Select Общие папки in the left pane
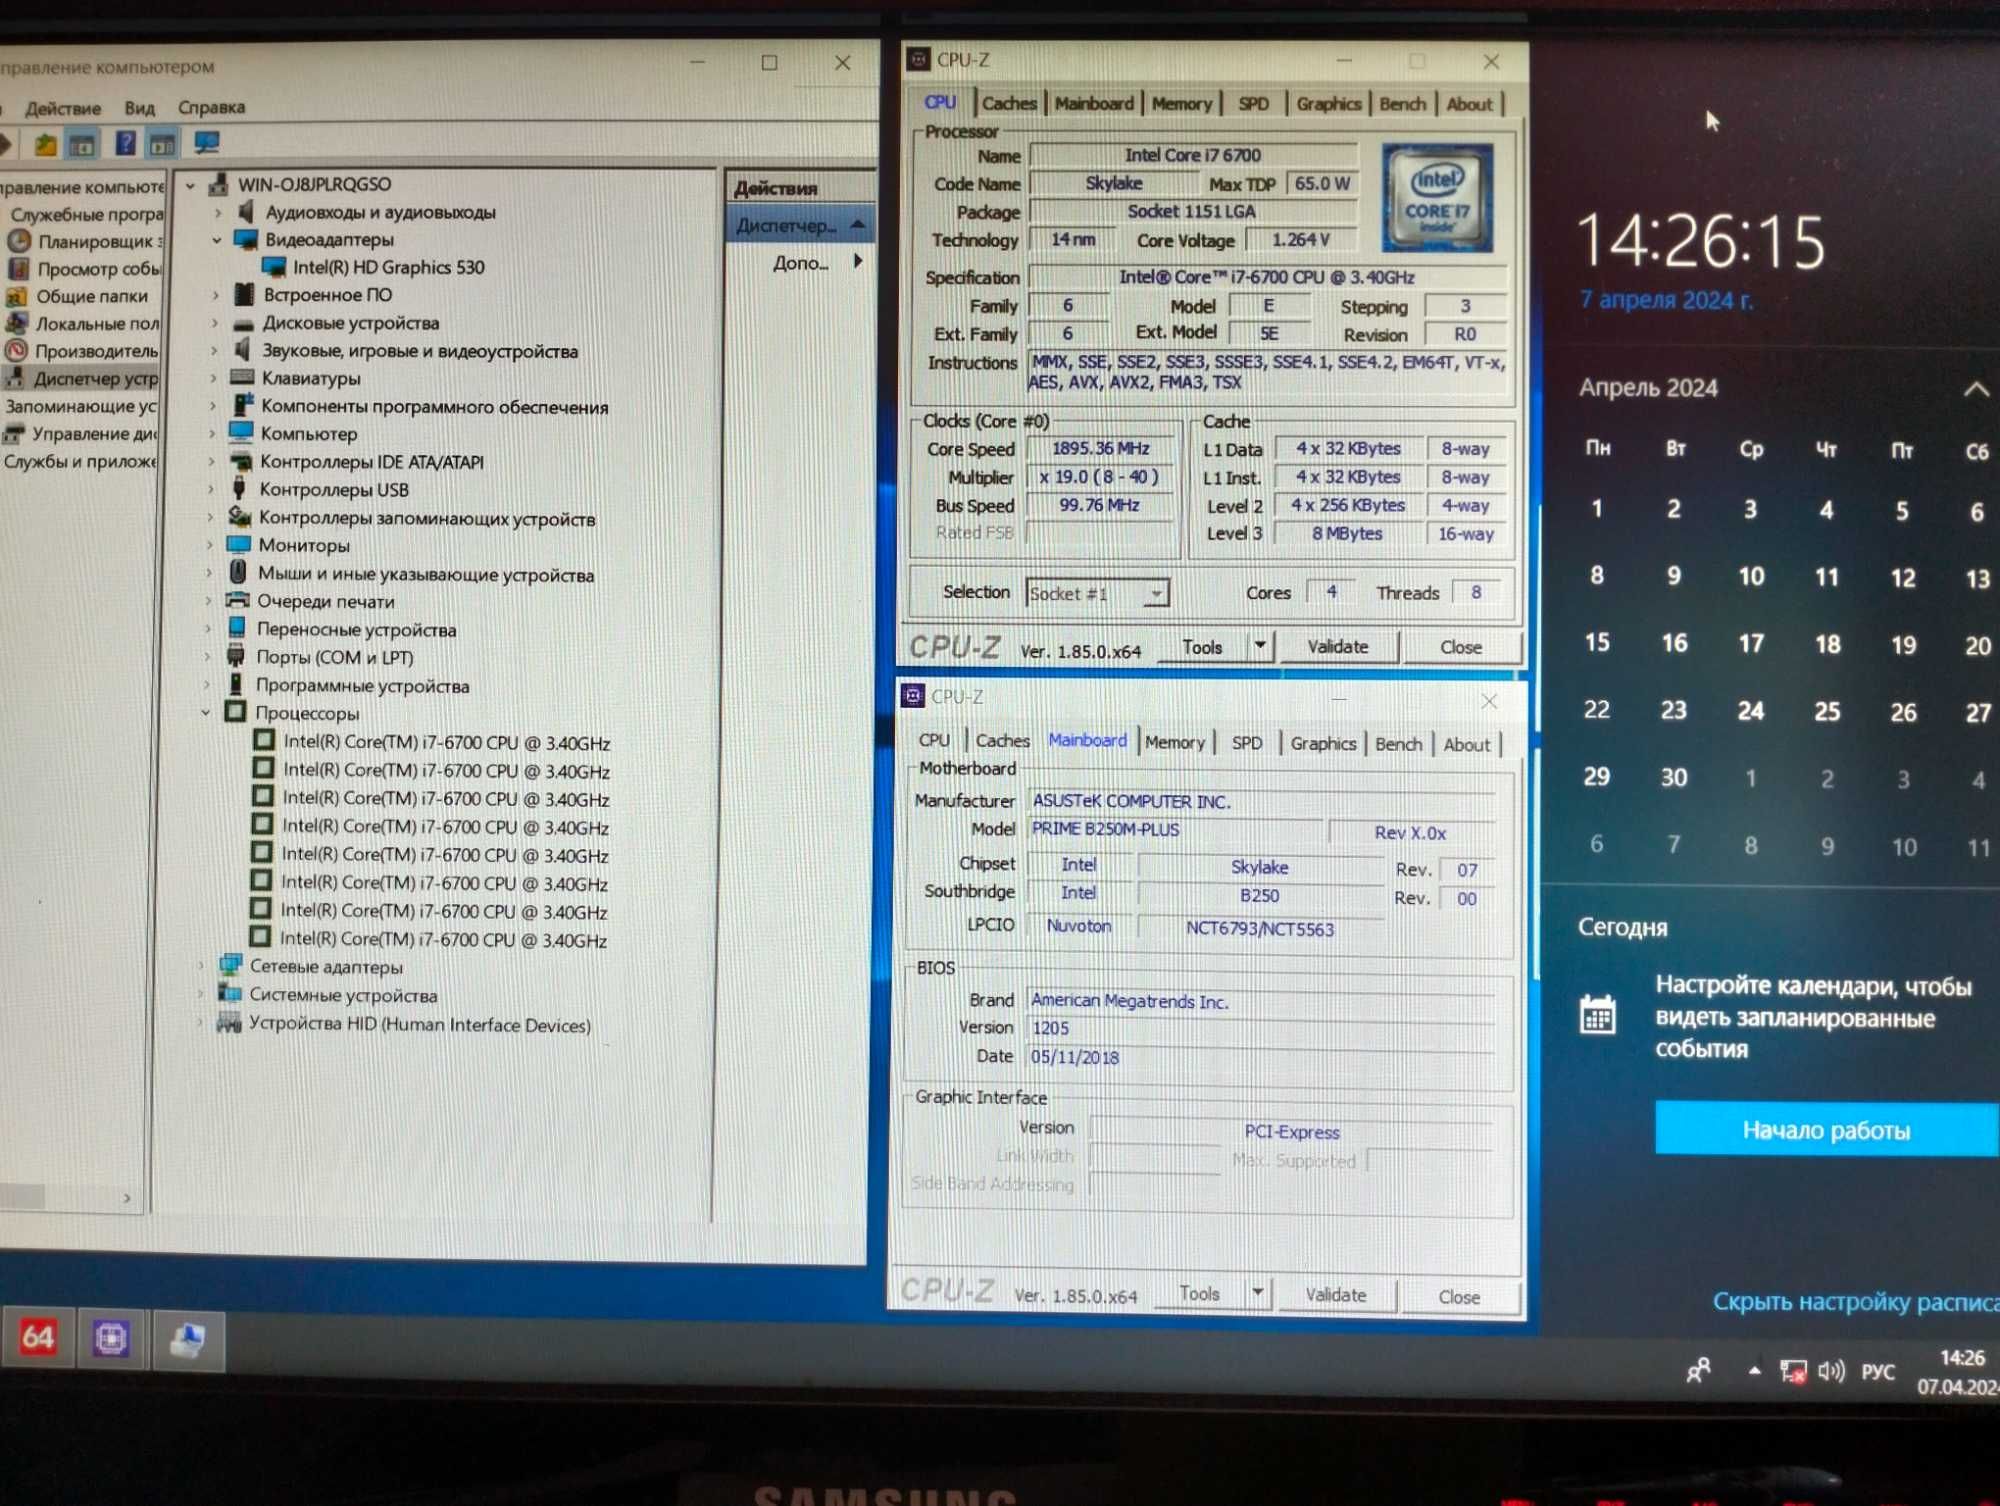2000x1506 pixels. coord(78,296)
